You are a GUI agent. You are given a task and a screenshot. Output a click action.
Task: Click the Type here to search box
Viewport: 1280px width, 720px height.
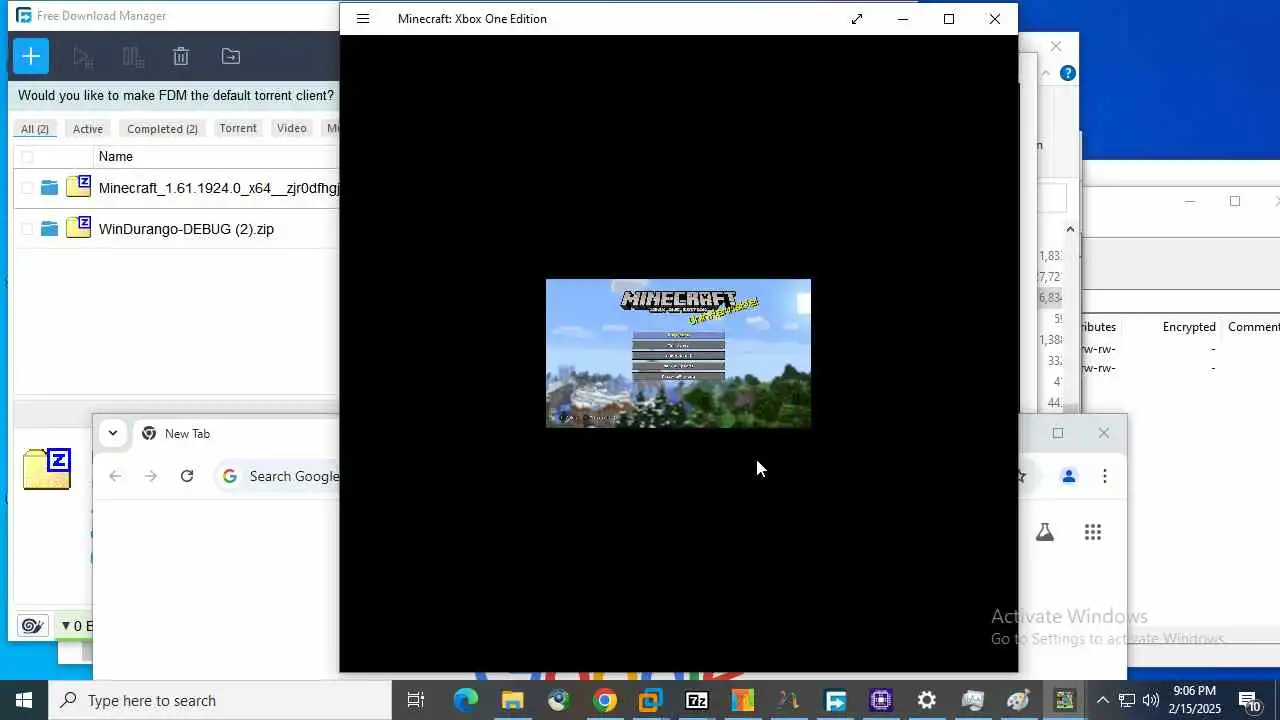tap(220, 700)
